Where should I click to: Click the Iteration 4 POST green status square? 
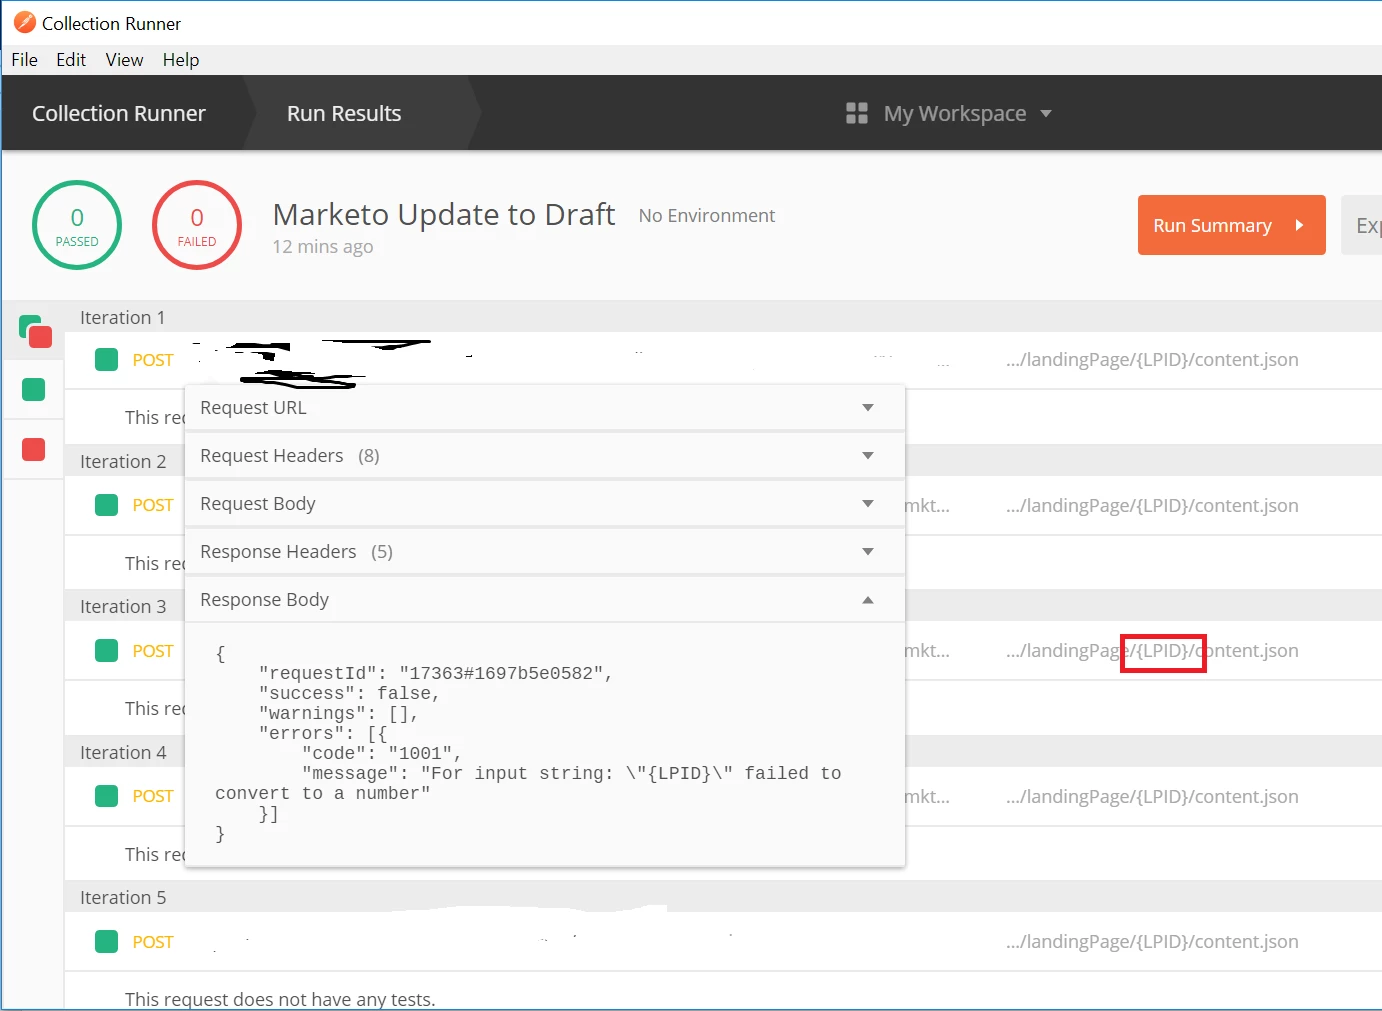[107, 796]
